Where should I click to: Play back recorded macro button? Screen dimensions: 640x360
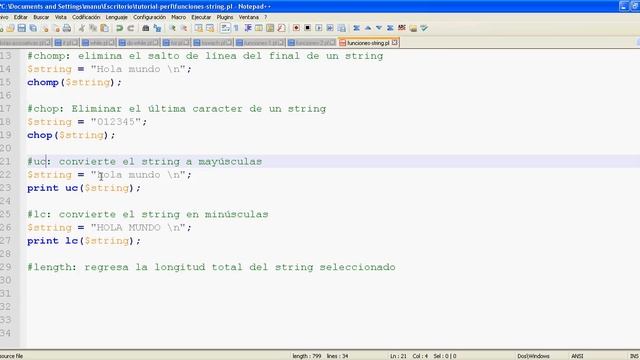pyautogui.click(x=319, y=28)
